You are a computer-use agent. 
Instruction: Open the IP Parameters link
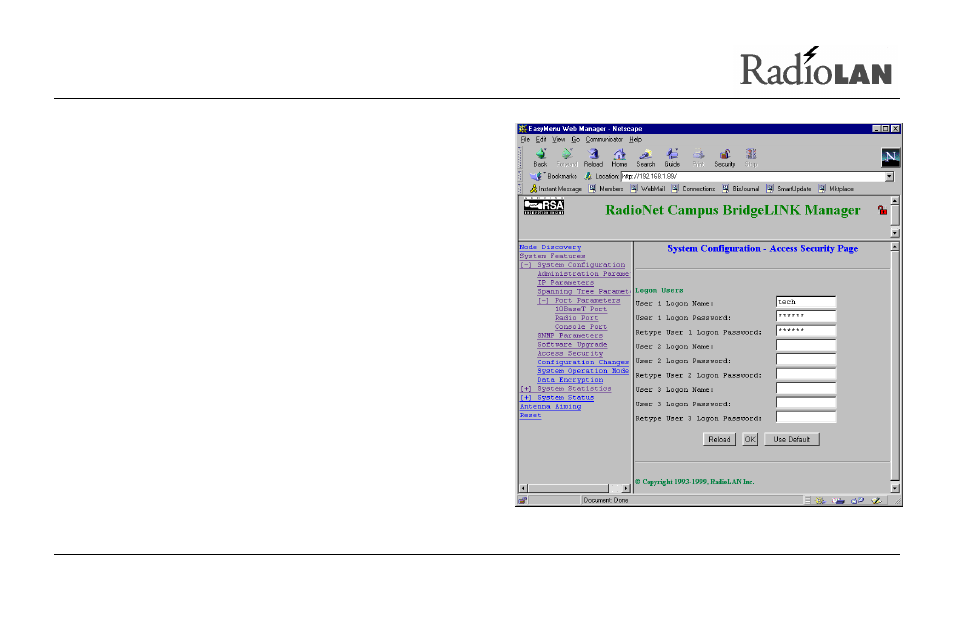565,283
